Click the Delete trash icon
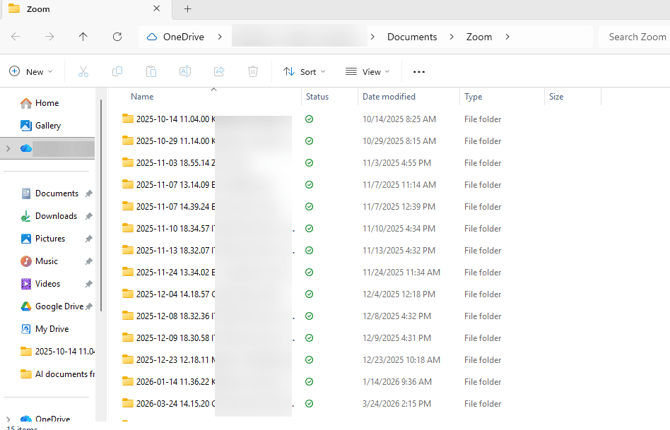The width and height of the screenshot is (670, 430). coord(253,72)
